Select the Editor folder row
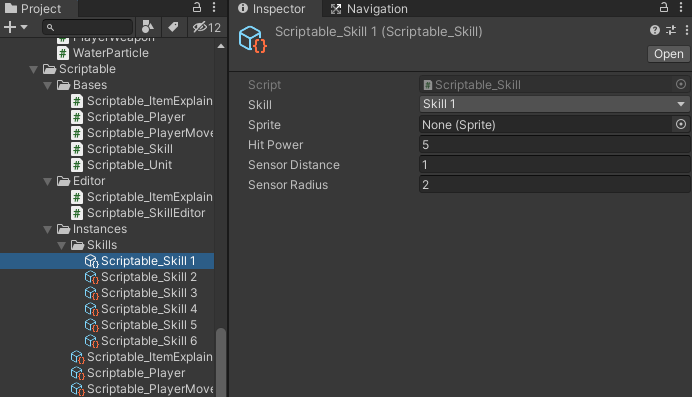The image size is (692, 397). point(107,181)
